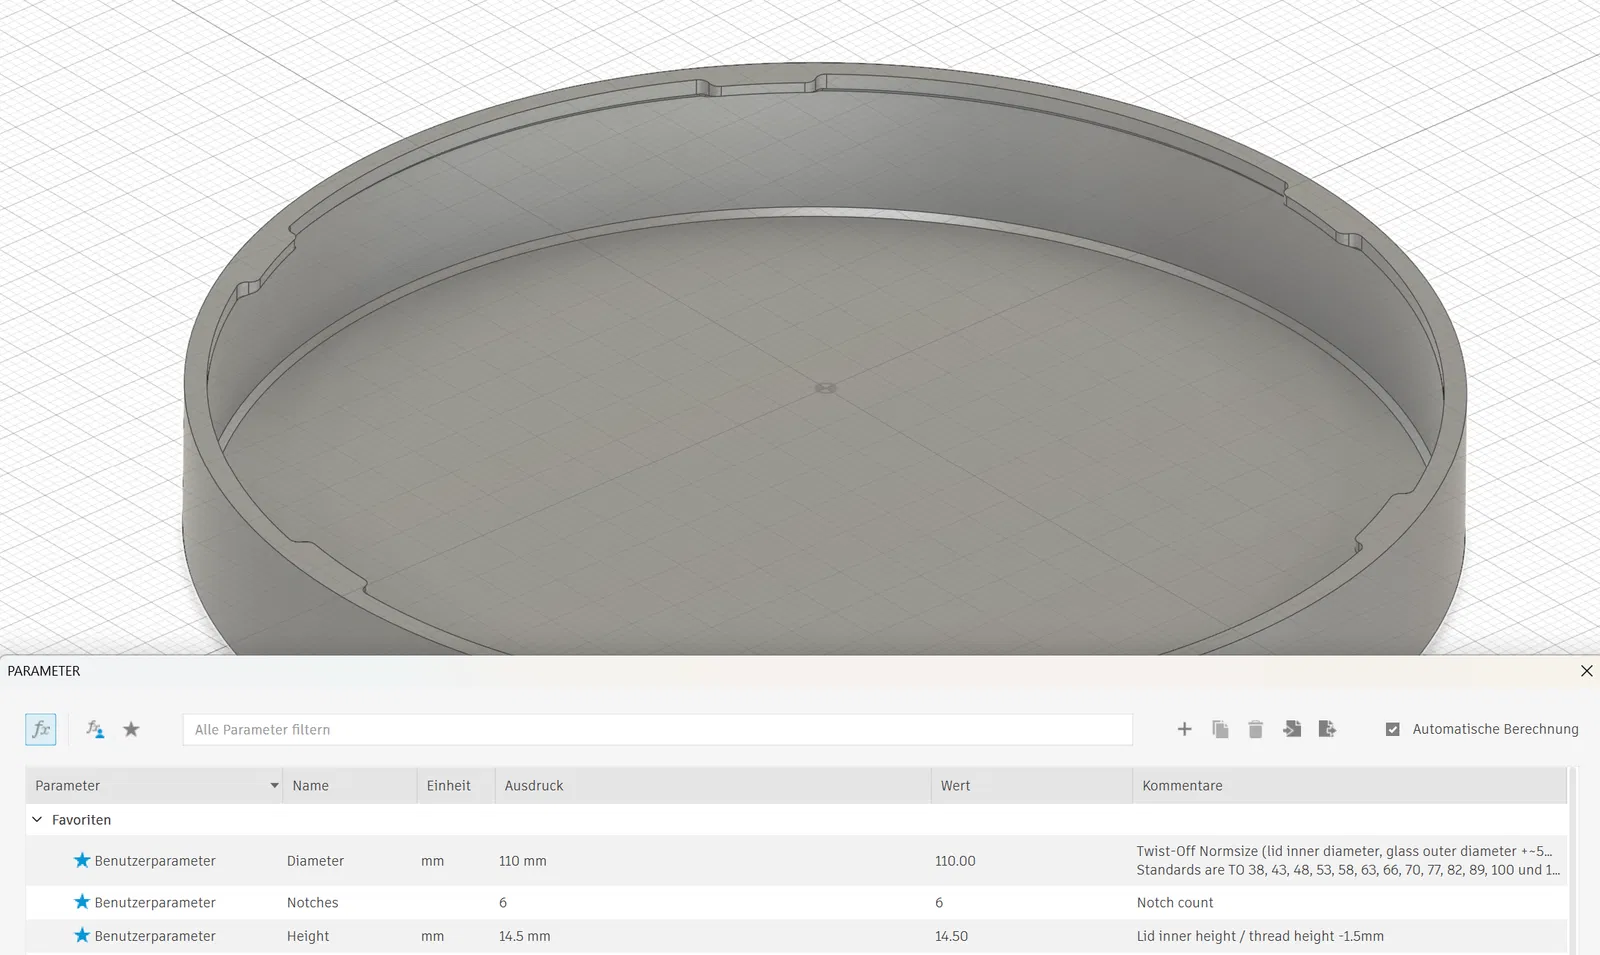Click the Wert column header
1600x955 pixels.
[1031, 785]
